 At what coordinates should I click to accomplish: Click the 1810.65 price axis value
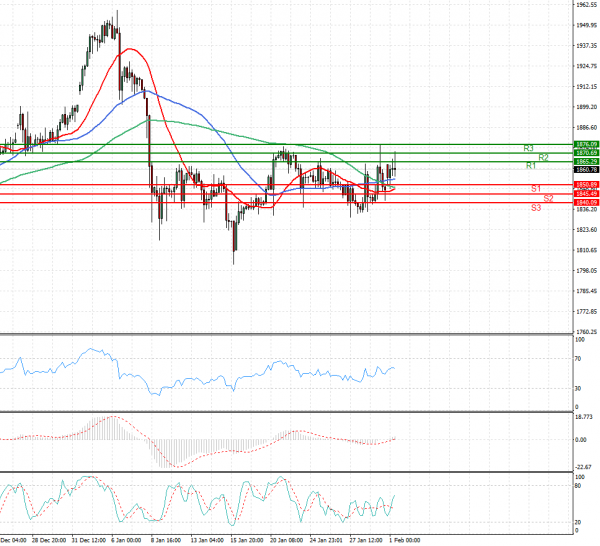click(587, 250)
